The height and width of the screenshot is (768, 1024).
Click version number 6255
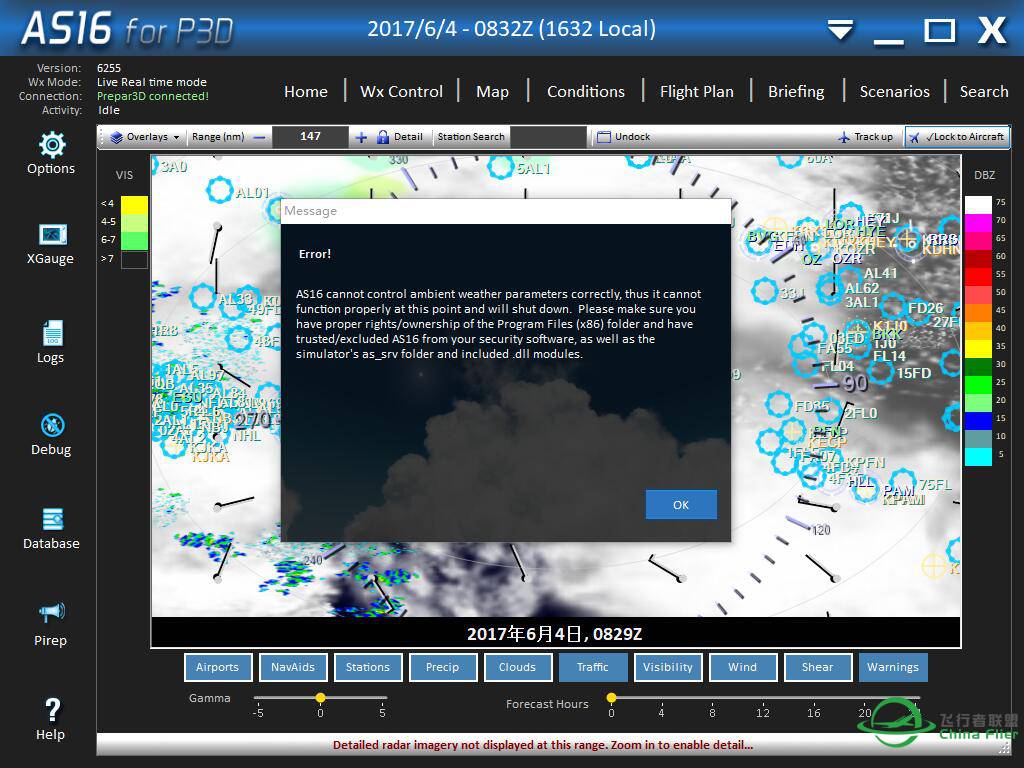pyautogui.click(x=109, y=68)
